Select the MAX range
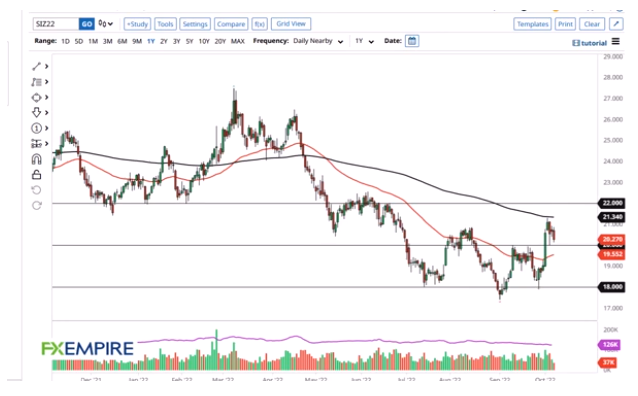638x396 pixels. coord(238,41)
